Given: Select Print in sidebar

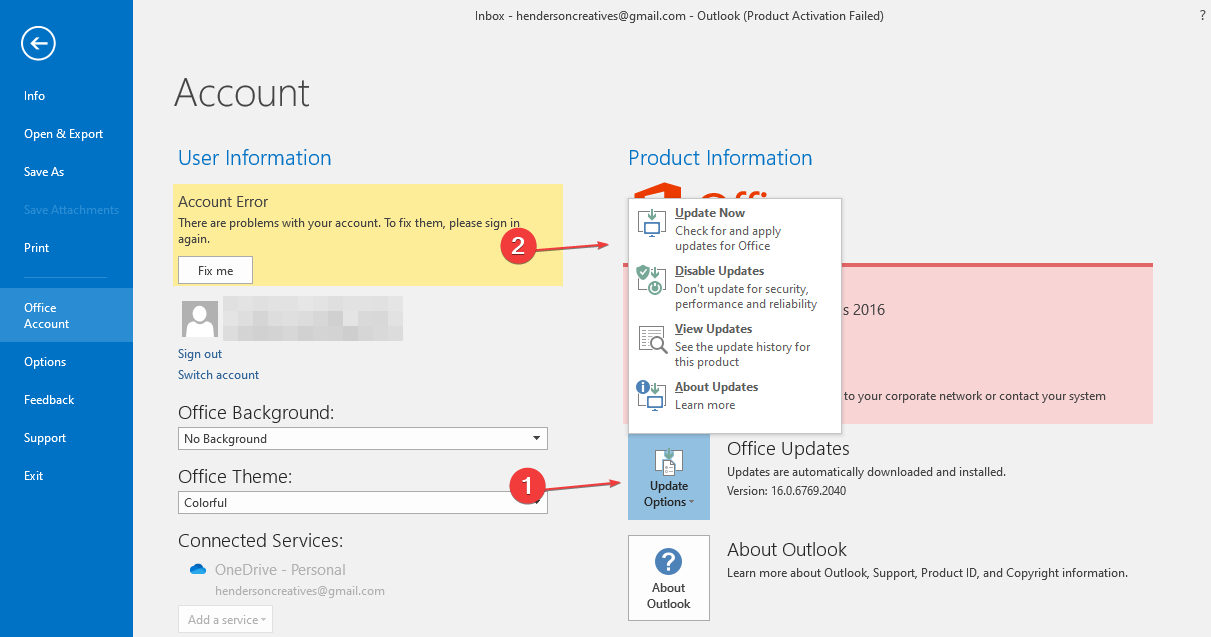Looking at the screenshot, I should click(66, 248).
